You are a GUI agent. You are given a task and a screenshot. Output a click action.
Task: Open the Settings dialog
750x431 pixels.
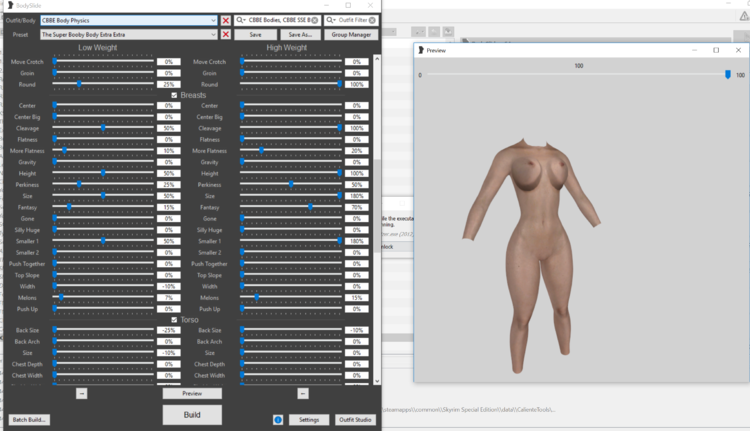[309, 420]
